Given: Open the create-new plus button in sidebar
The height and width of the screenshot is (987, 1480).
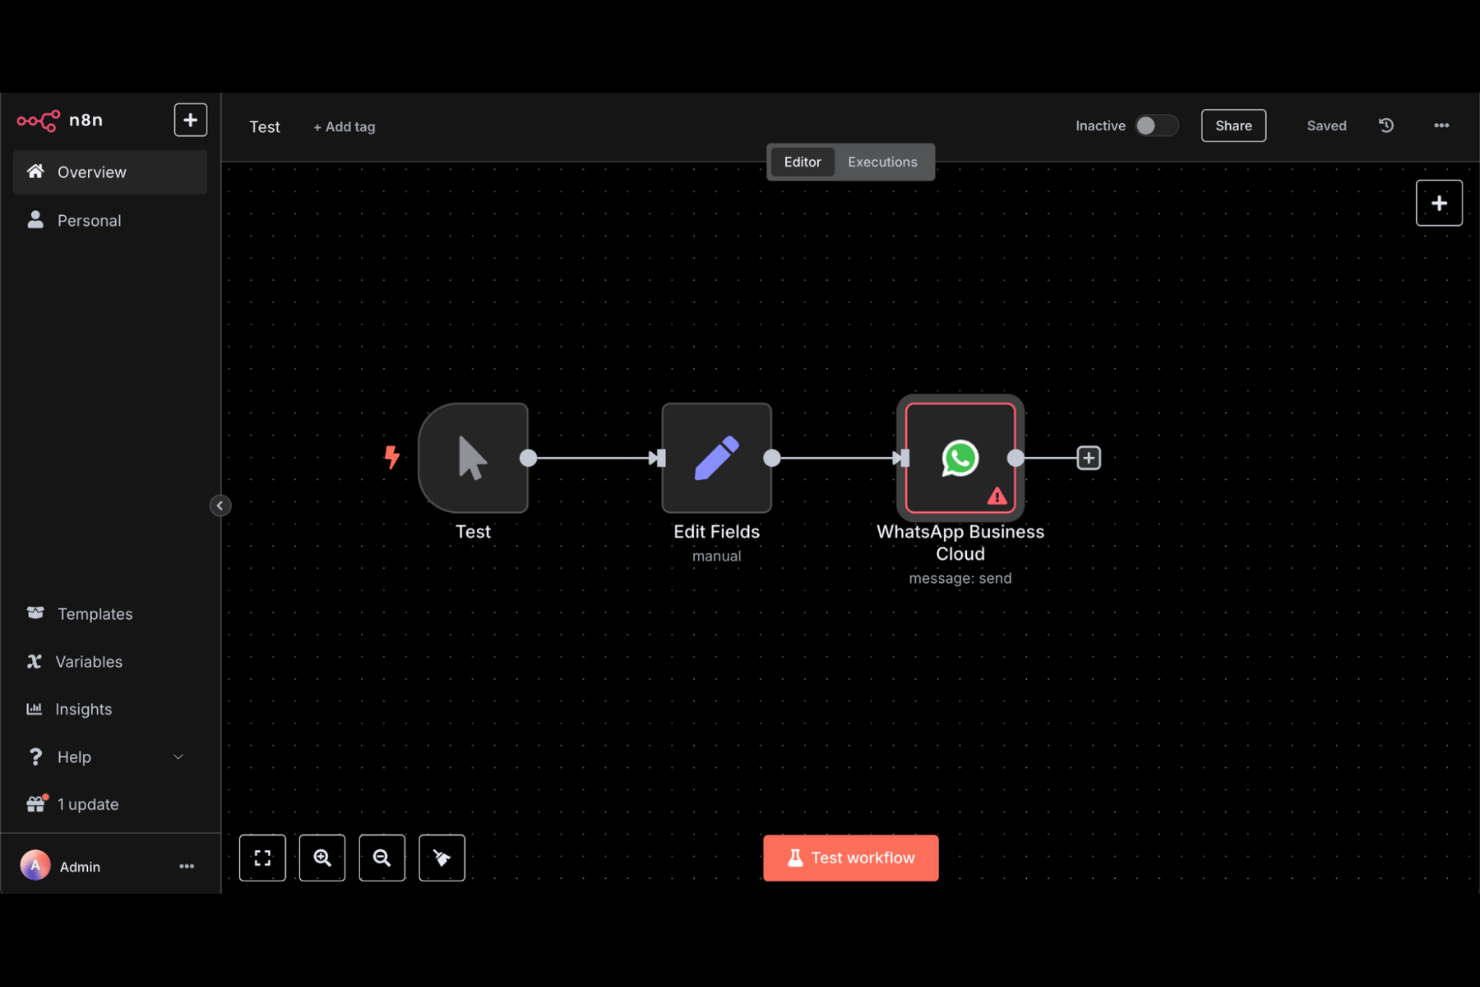Looking at the screenshot, I should pyautogui.click(x=190, y=120).
